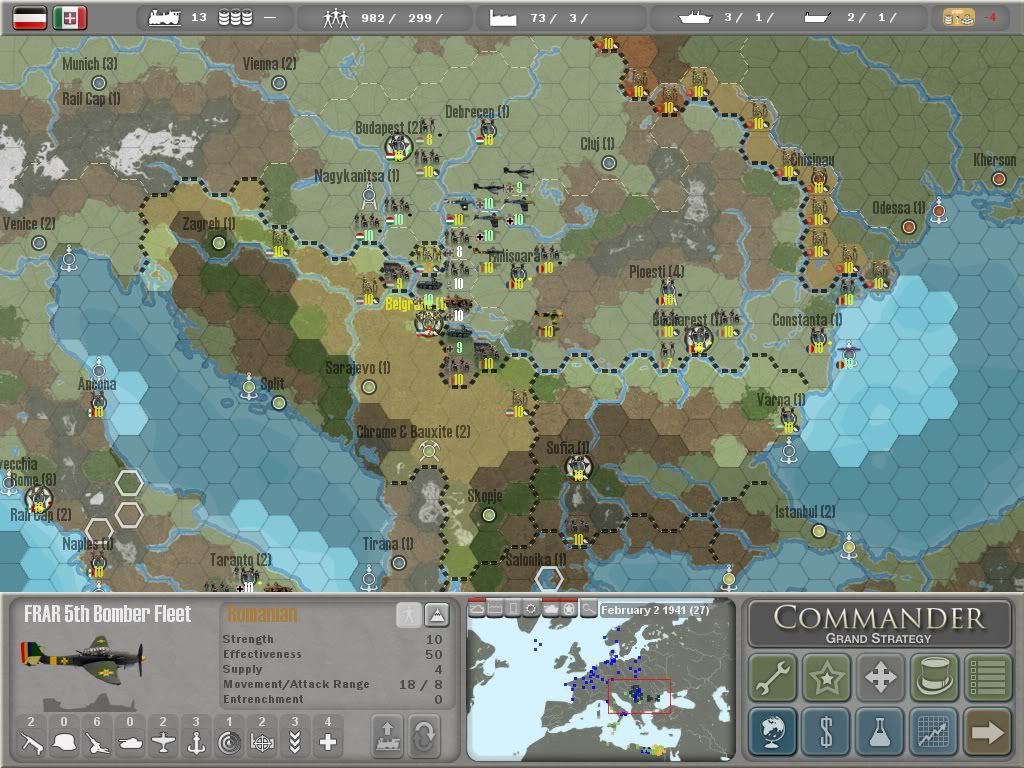
Task: Click the rail transport train button
Action: click(x=387, y=735)
